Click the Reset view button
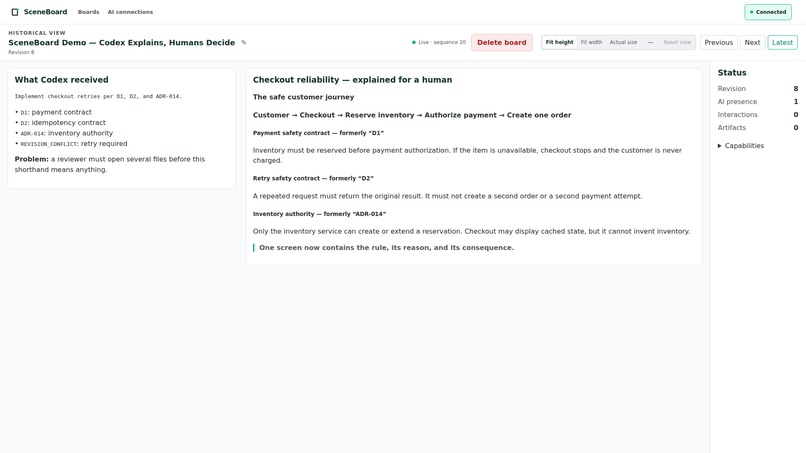The image size is (806, 453). coord(677,42)
